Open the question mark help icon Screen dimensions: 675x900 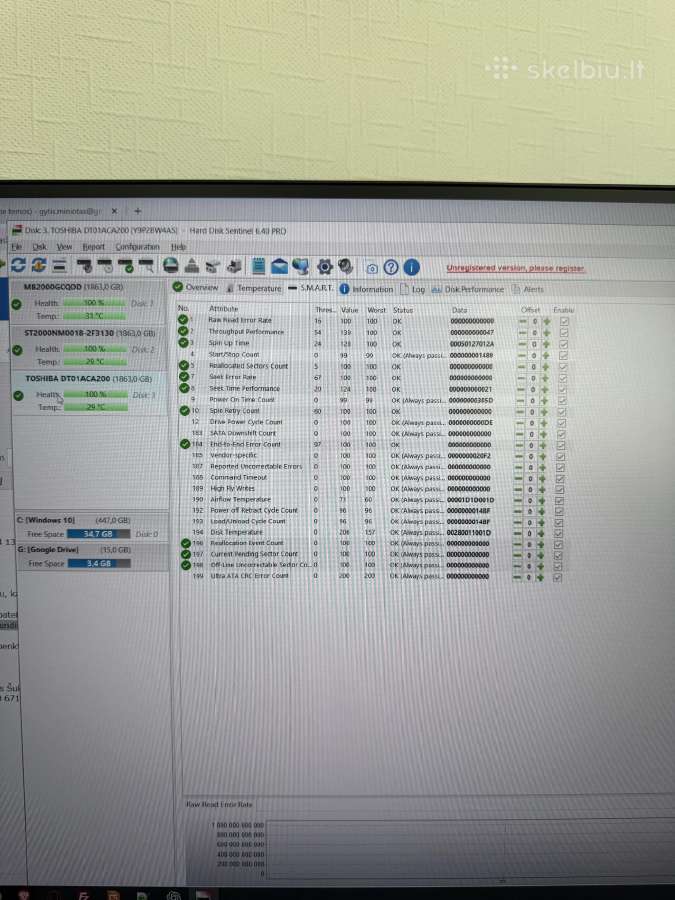point(391,267)
